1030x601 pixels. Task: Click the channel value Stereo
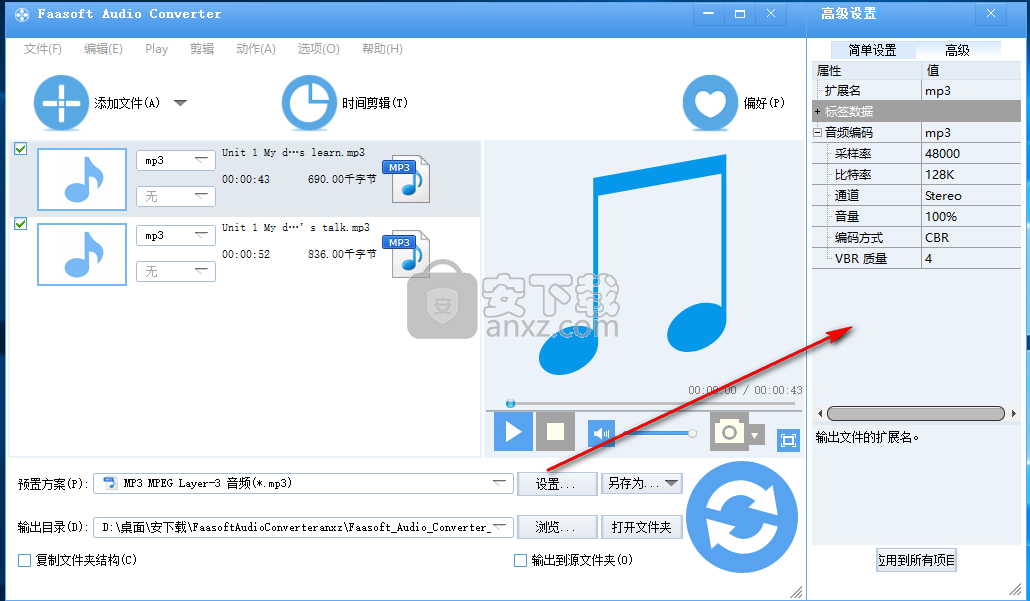943,196
